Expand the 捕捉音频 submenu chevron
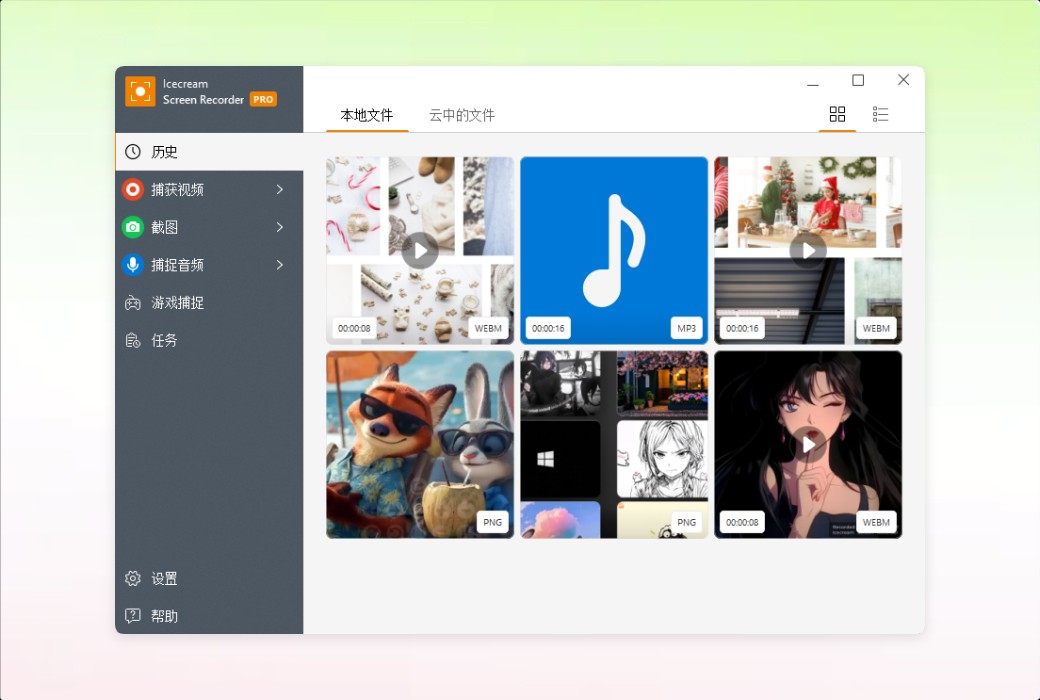Screen dimensions: 1040x700 pos(282,265)
